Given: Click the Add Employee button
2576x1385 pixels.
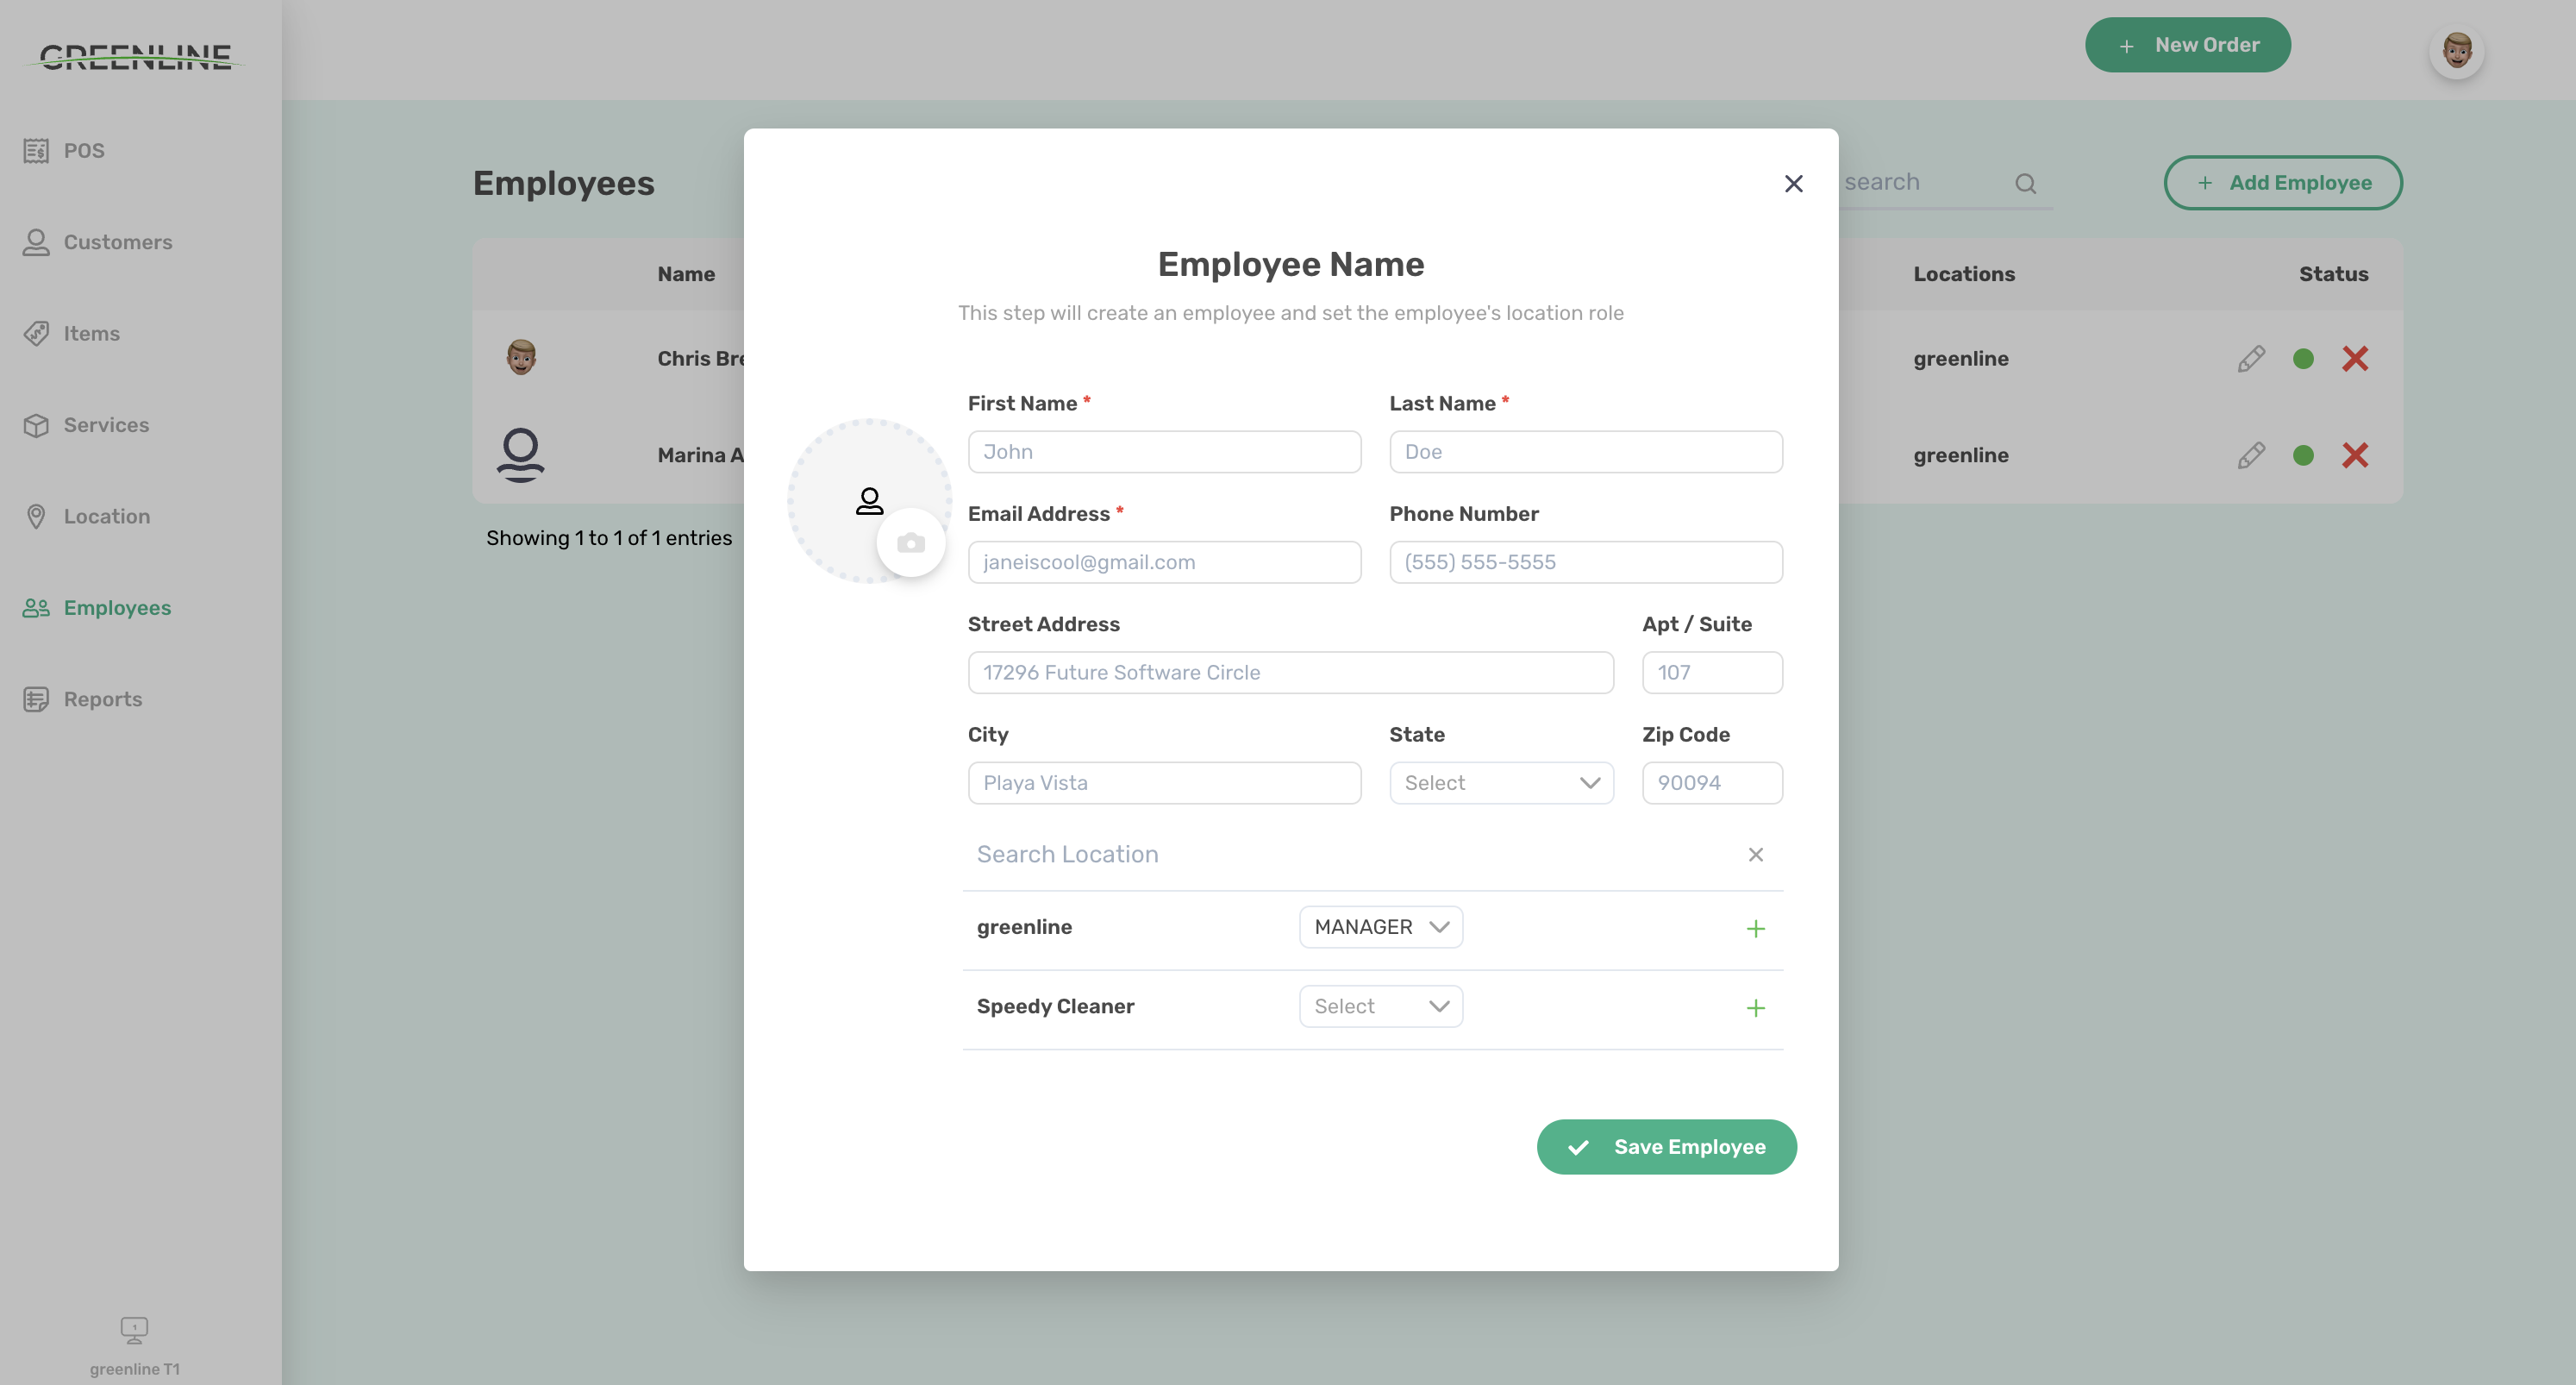Looking at the screenshot, I should [x=2283, y=182].
